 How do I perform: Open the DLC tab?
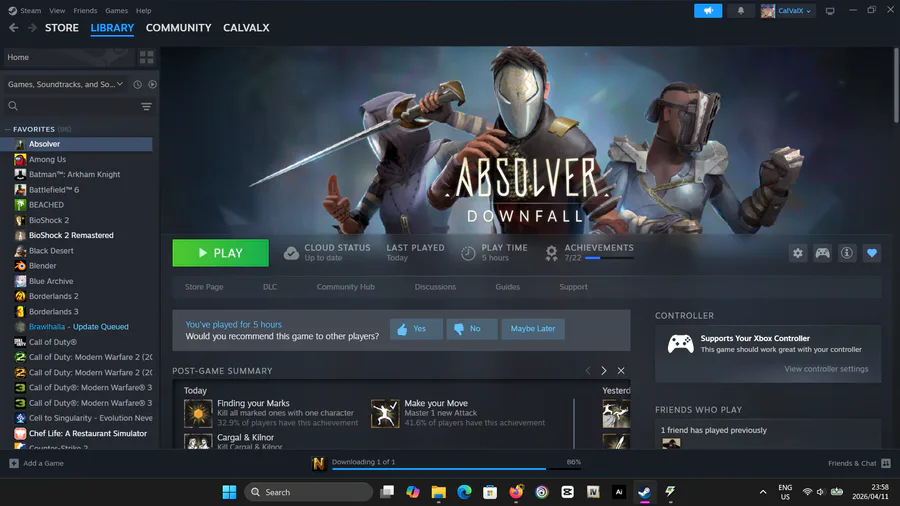pyautogui.click(x=270, y=287)
